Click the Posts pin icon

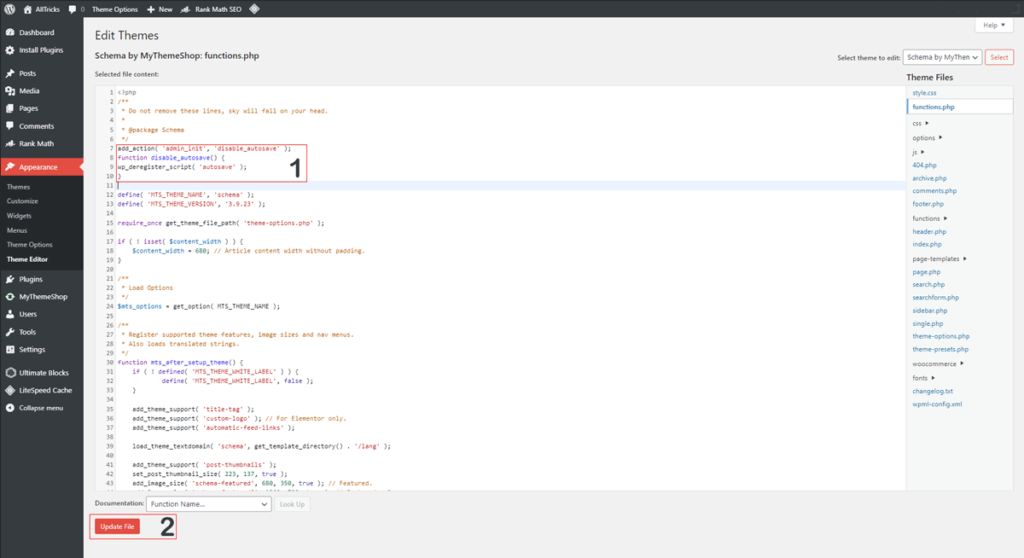(10, 74)
